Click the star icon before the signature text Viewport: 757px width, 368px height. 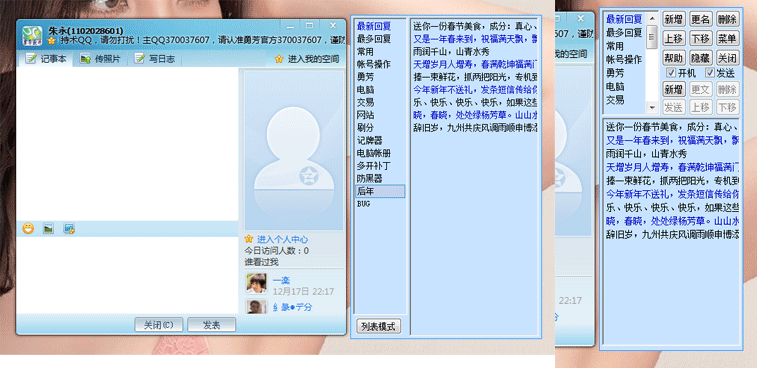click(x=51, y=40)
